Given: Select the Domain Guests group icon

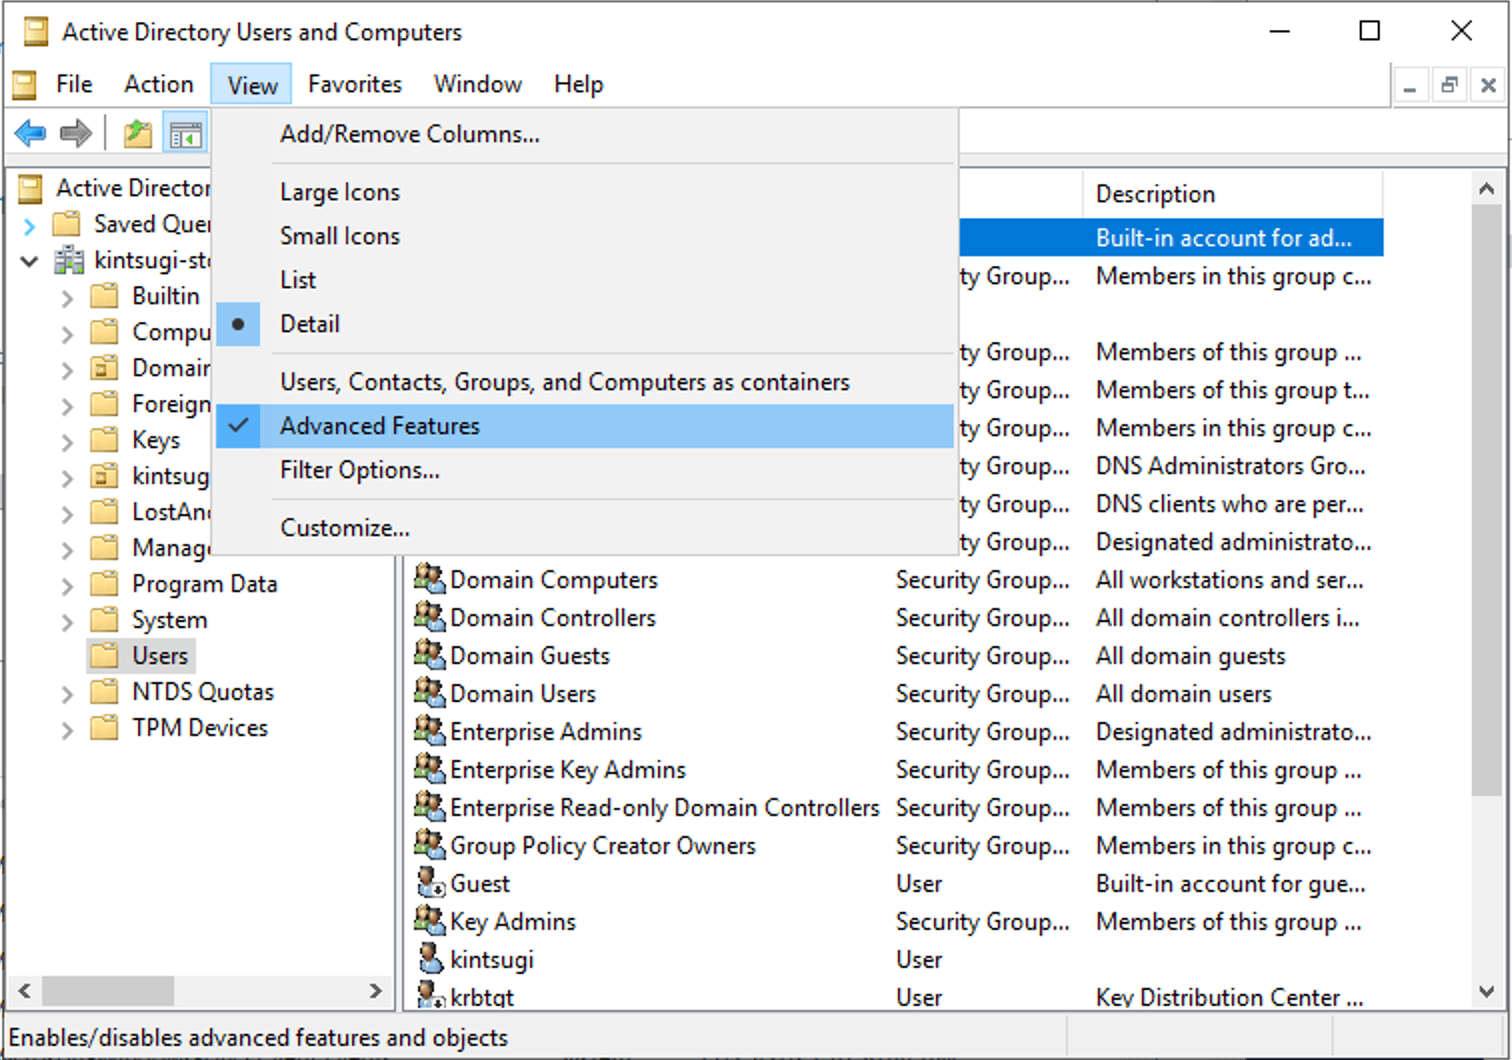Looking at the screenshot, I should coord(430,655).
